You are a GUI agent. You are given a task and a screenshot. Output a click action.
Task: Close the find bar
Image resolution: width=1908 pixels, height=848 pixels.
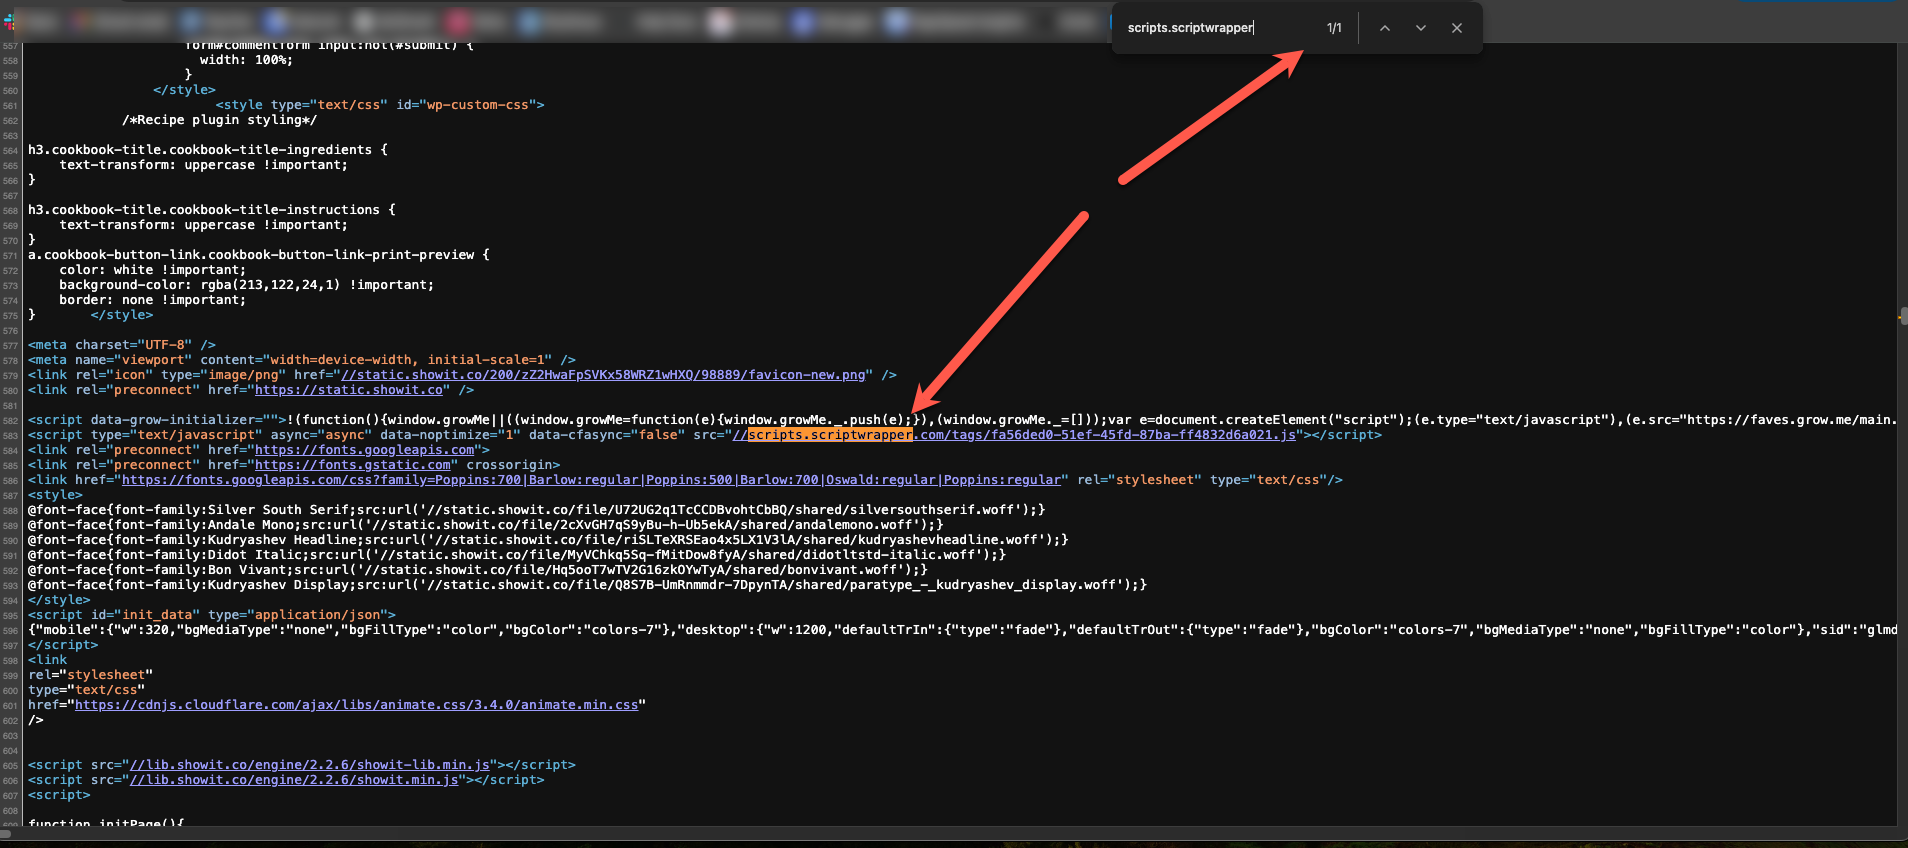[x=1456, y=28]
